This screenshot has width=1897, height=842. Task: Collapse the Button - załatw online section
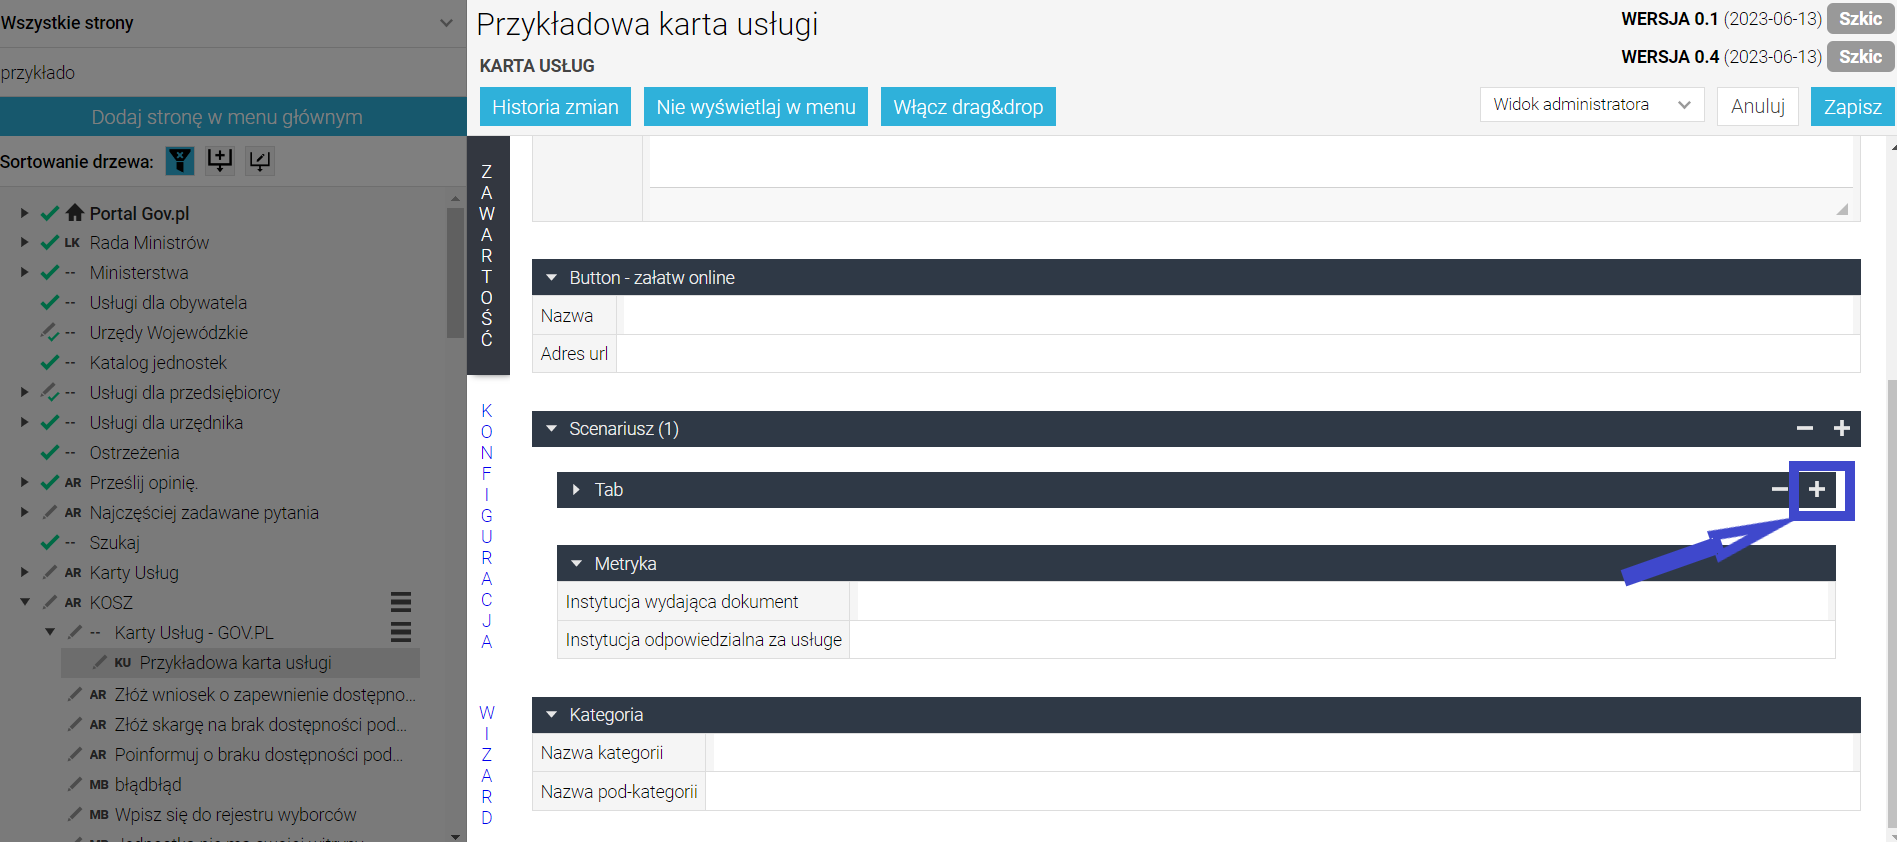point(551,278)
